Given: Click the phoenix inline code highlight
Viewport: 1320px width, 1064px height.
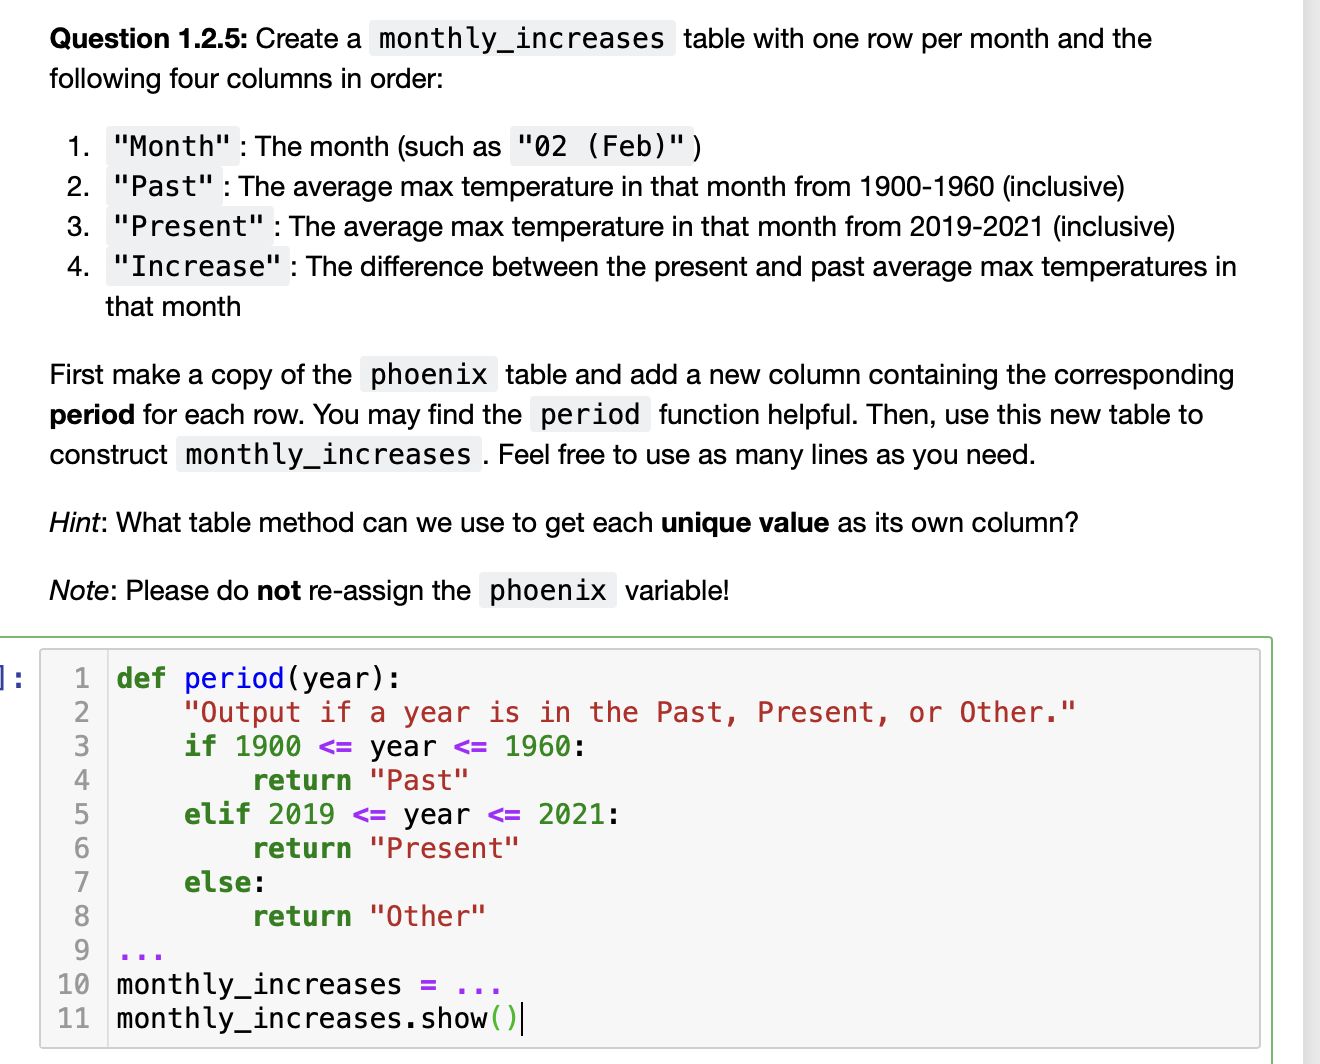Looking at the screenshot, I should [428, 374].
